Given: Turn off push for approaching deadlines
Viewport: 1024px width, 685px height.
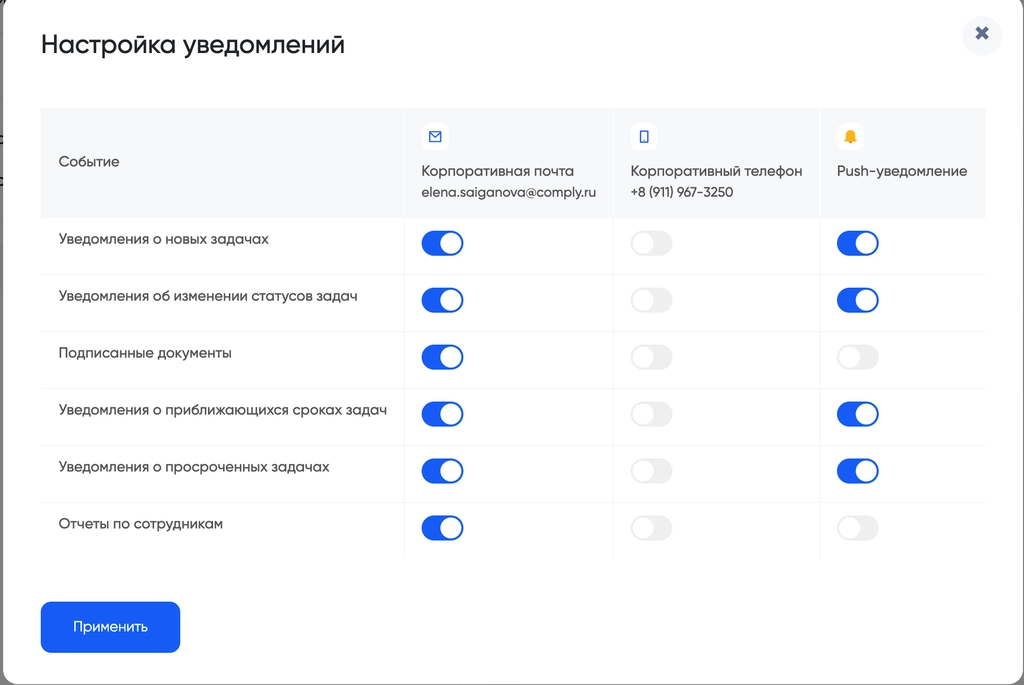Looking at the screenshot, I should click(x=857, y=414).
